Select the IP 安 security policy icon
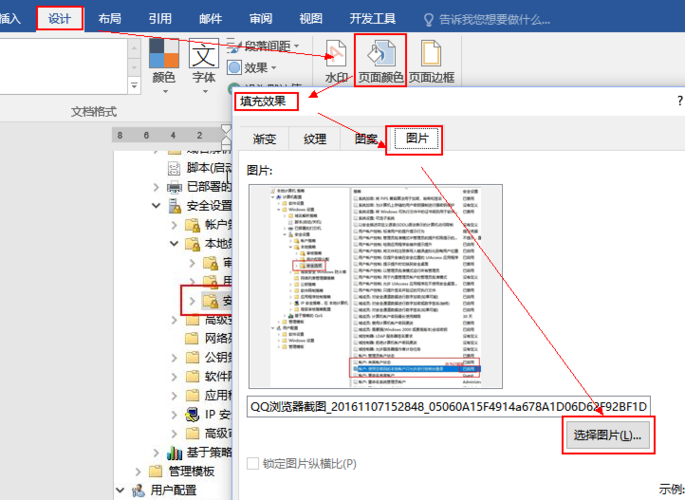The image size is (685, 500). pyautogui.click(x=192, y=414)
